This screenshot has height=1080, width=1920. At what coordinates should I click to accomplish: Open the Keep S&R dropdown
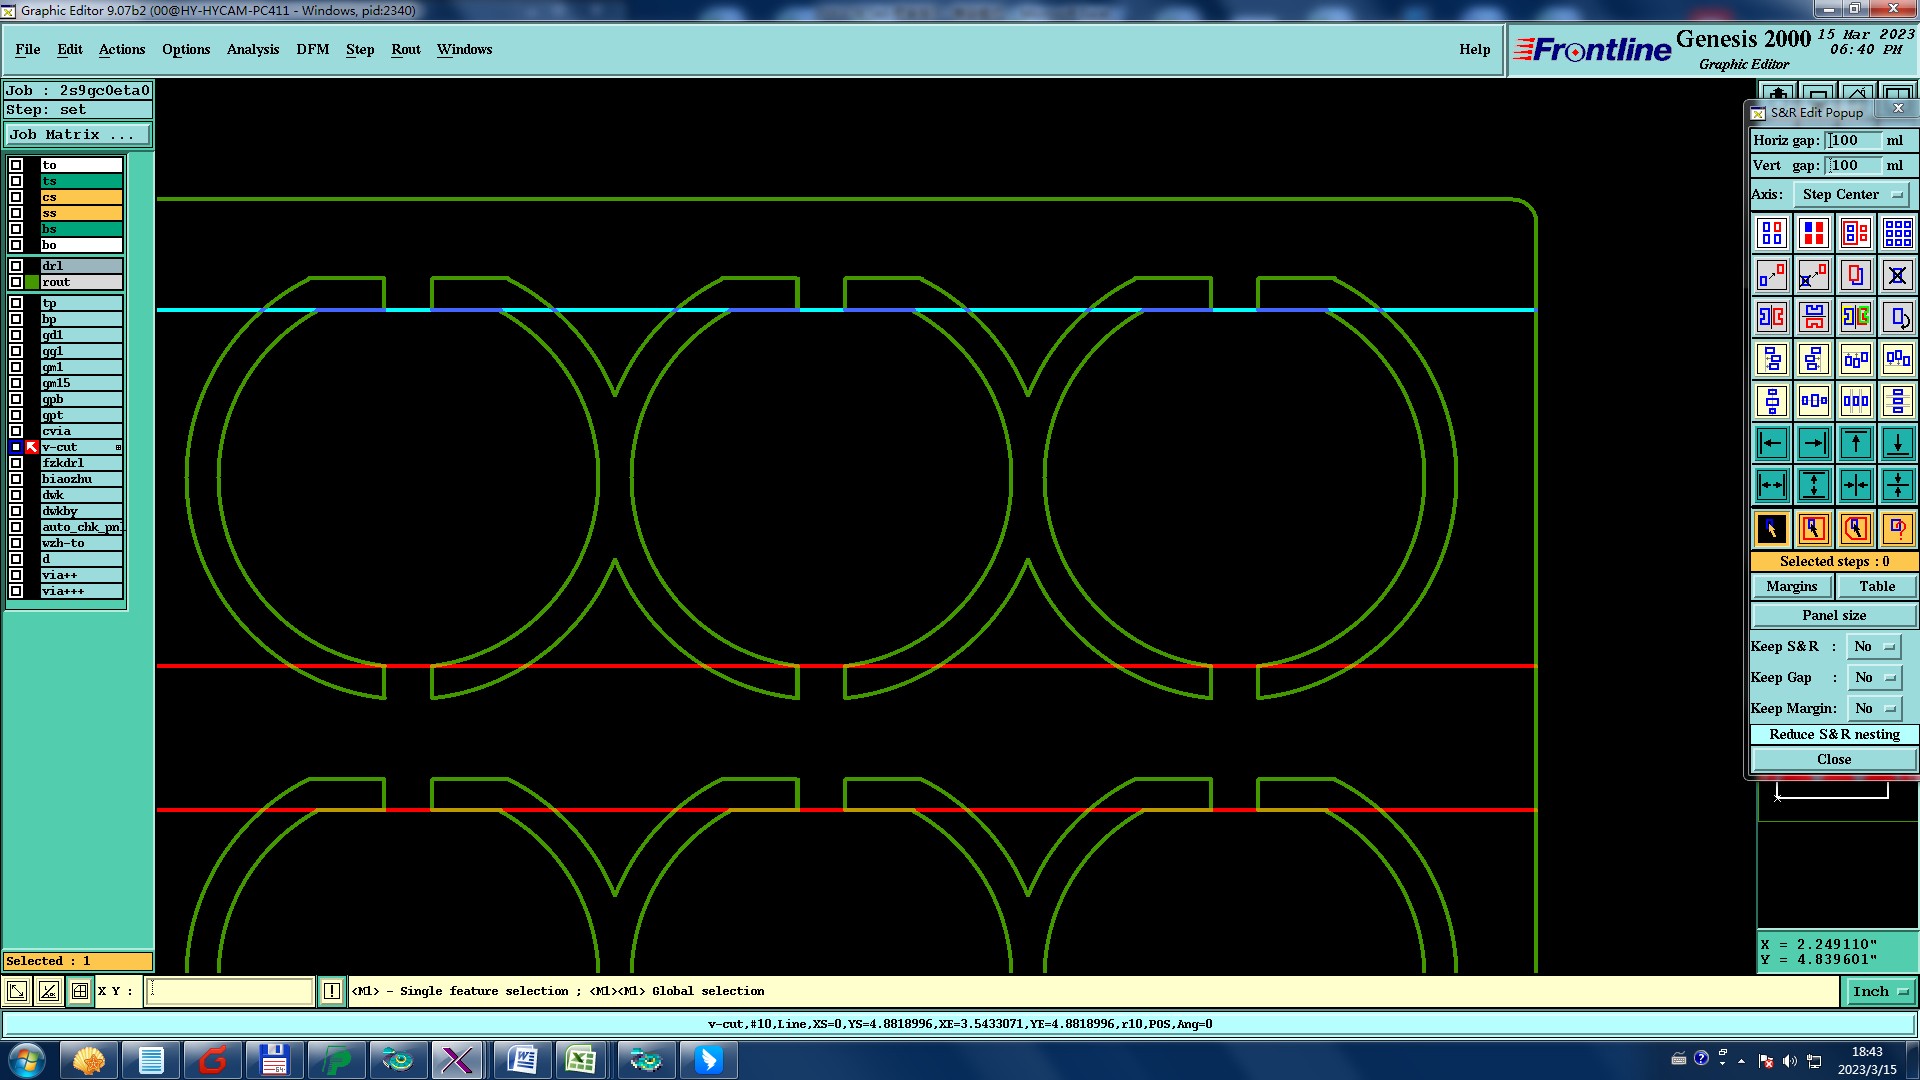[x=1873, y=647]
